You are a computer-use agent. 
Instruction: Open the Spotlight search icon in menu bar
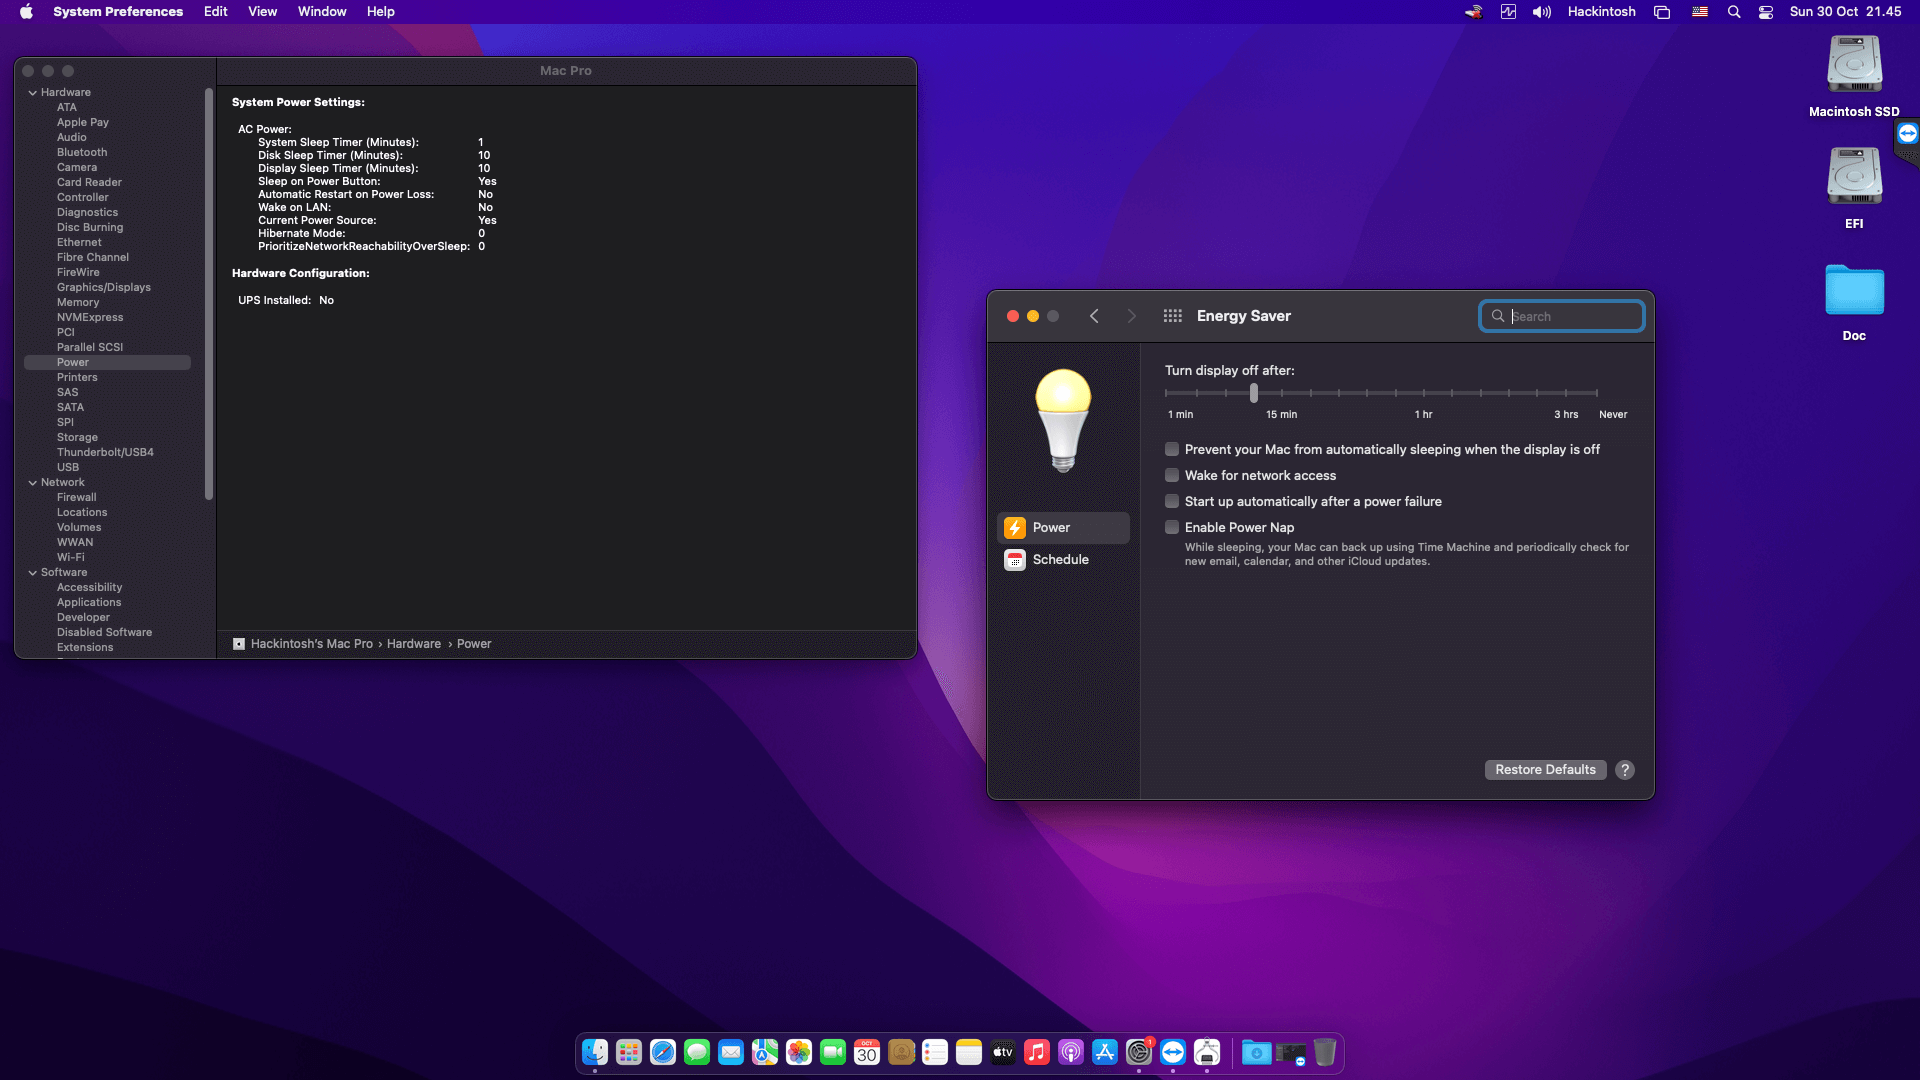coord(1734,12)
